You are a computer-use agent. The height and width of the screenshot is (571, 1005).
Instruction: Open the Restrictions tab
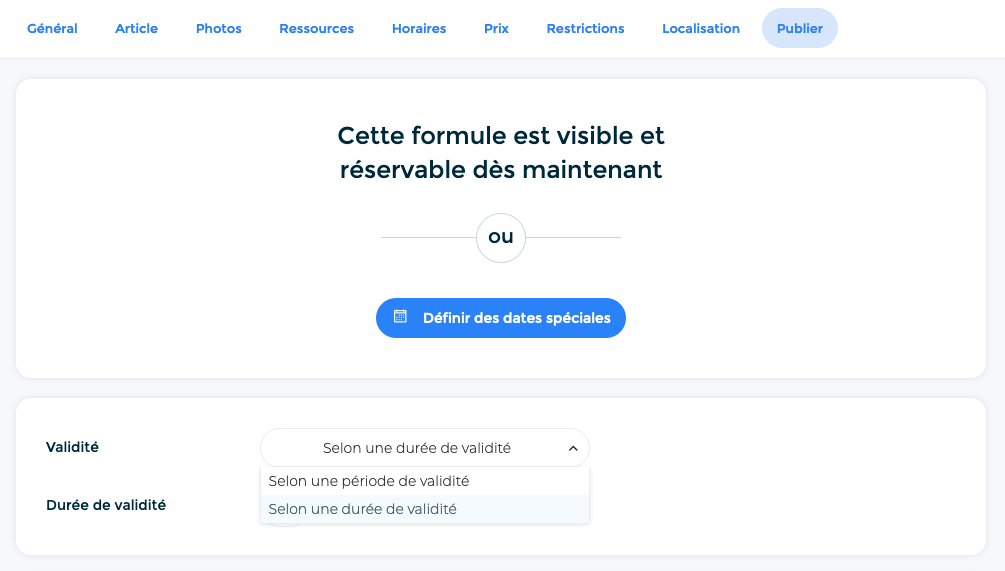click(x=585, y=28)
